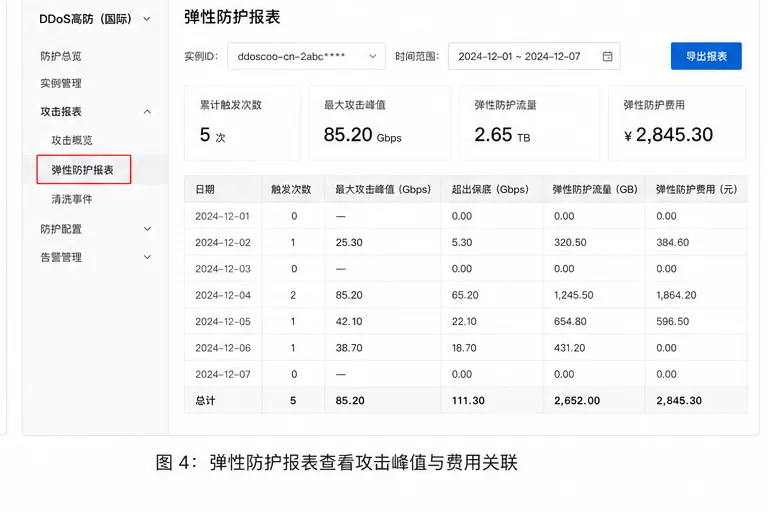The width and height of the screenshot is (768, 512).
Task: Click 弹性防护费用 (元) column header
Action: [696, 190]
